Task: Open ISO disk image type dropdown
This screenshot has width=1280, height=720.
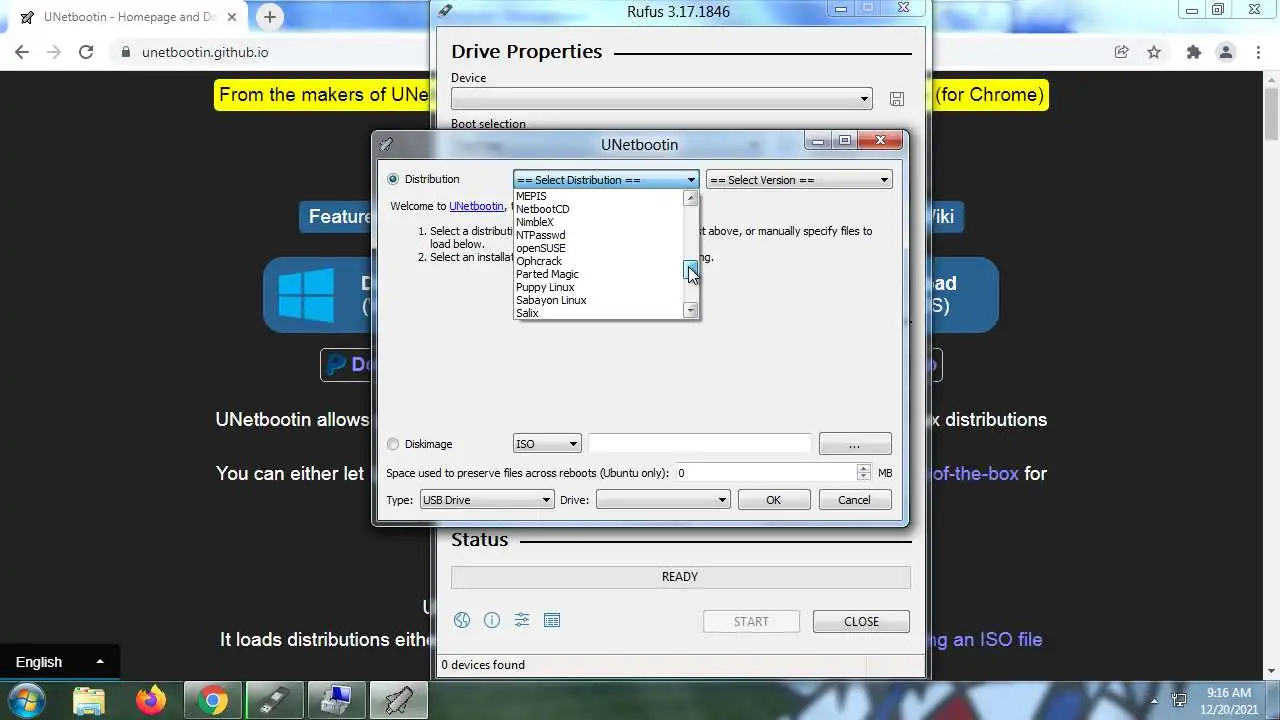Action: tap(547, 444)
